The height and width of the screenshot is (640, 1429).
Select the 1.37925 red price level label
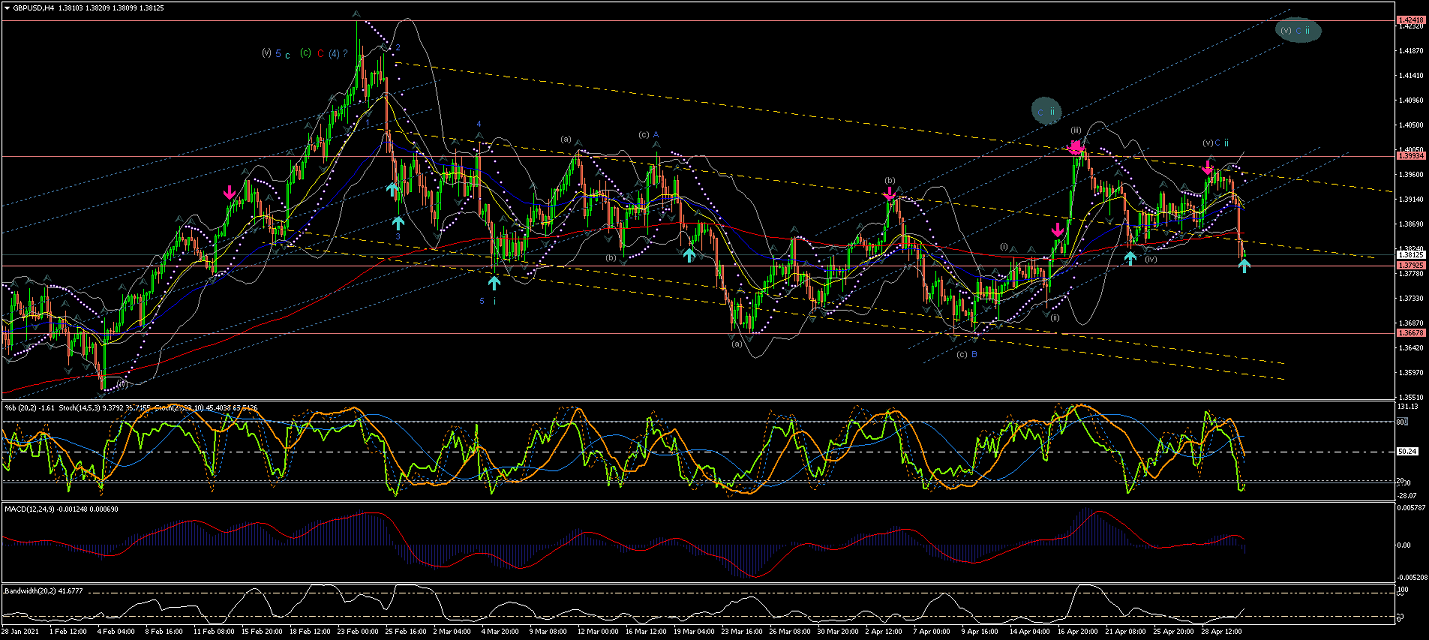click(1410, 266)
